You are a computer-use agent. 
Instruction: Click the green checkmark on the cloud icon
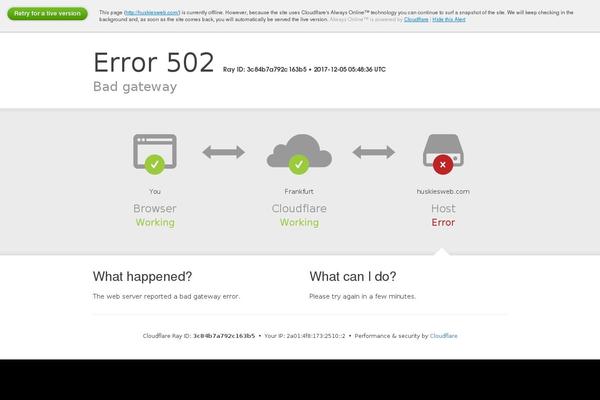click(x=299, y=165)
